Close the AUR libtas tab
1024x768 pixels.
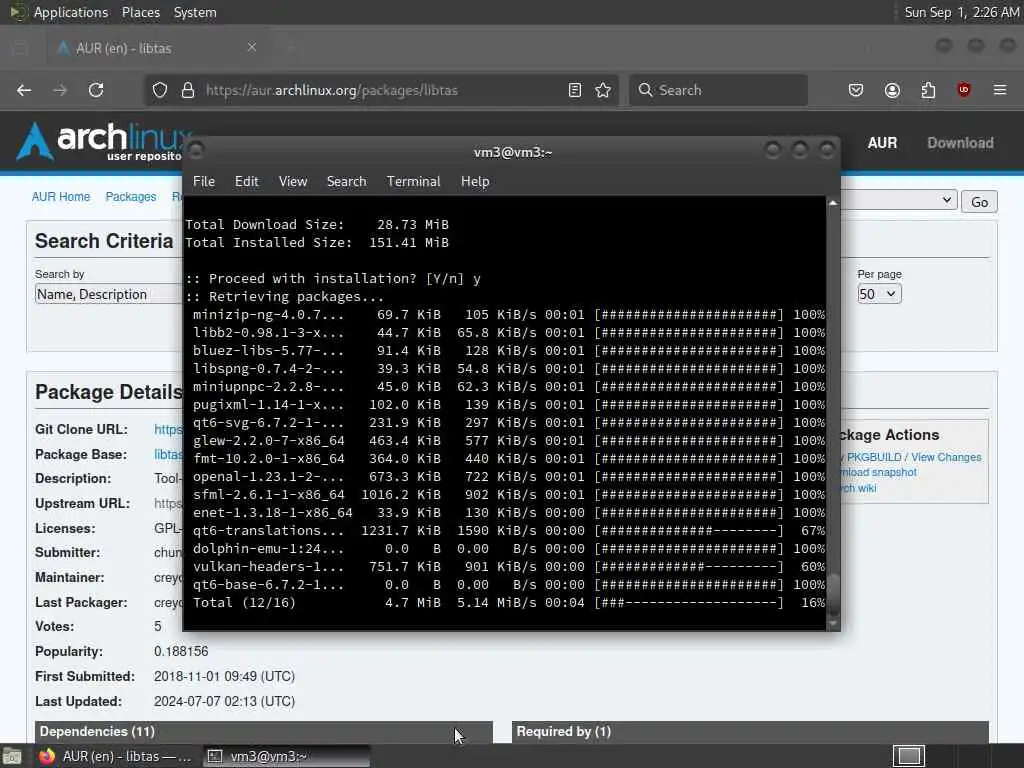click(252, 47)
